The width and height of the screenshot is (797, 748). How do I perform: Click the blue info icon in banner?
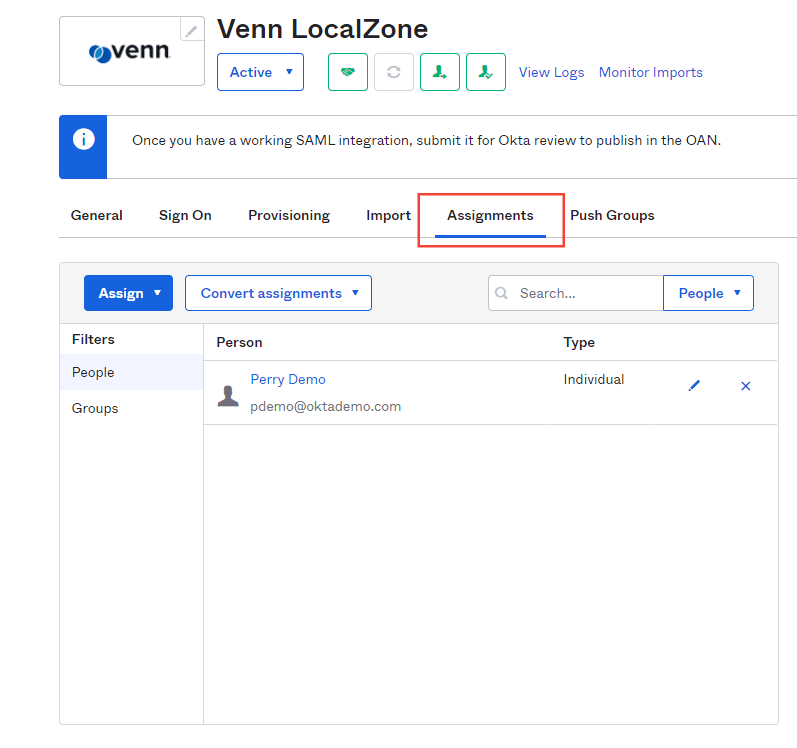84,140
